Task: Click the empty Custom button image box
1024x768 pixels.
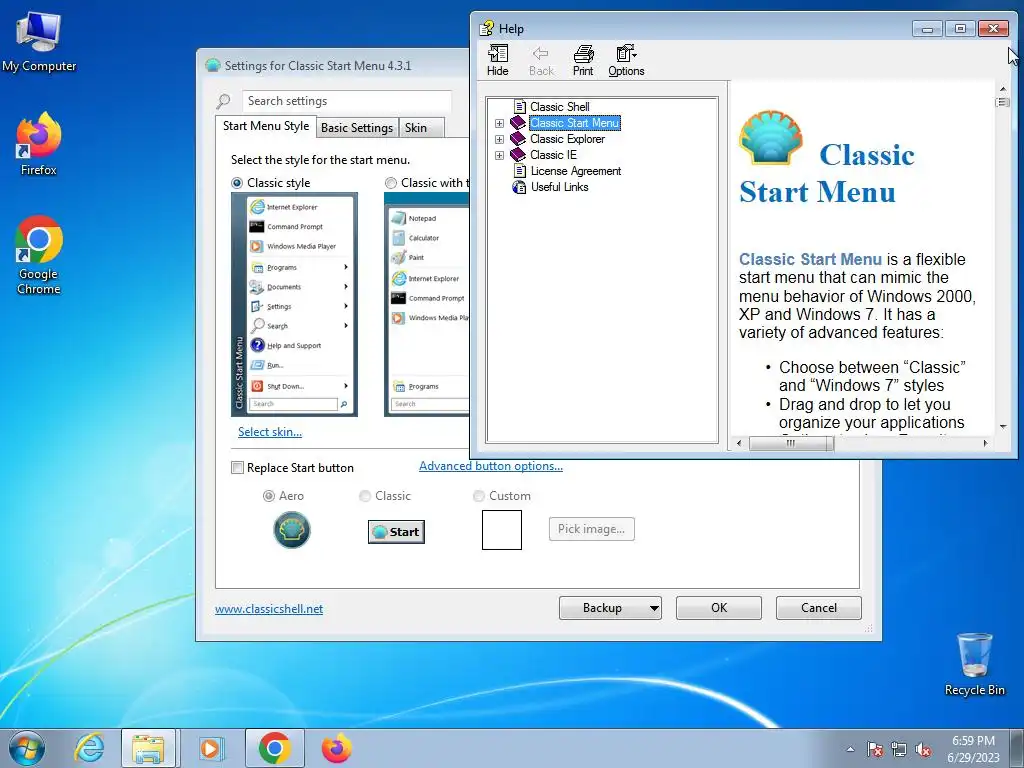Action: tap(502, 530)
